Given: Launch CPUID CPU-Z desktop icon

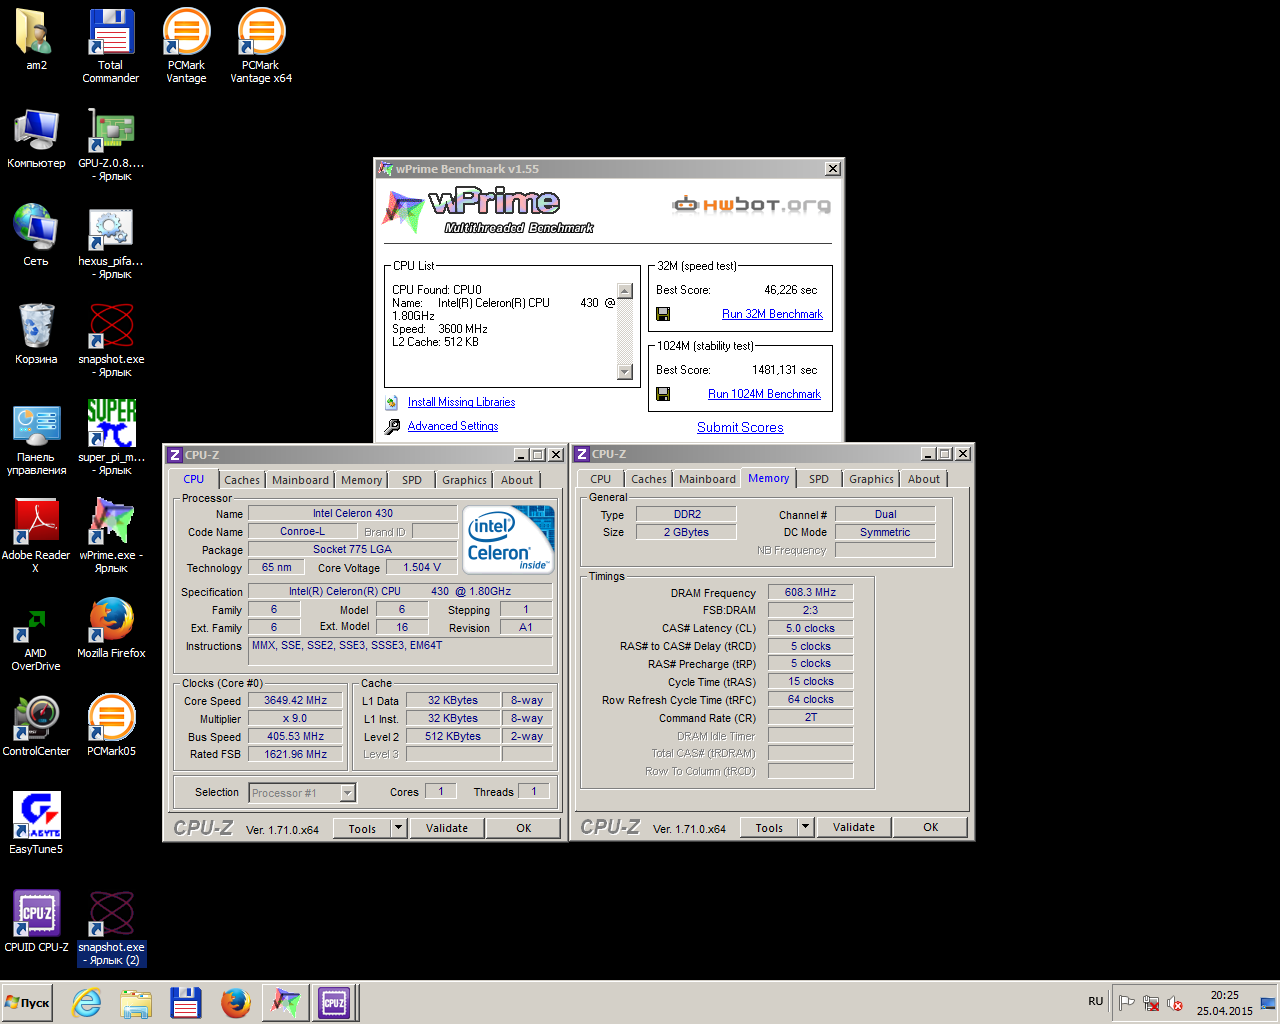Looking at the screenshot, I should (36, 921).
